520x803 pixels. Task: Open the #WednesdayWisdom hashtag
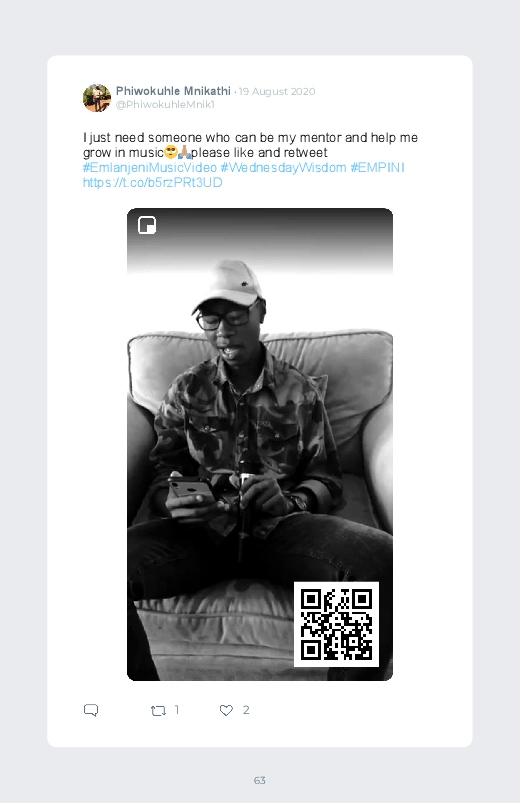click(x=283, y=167)
